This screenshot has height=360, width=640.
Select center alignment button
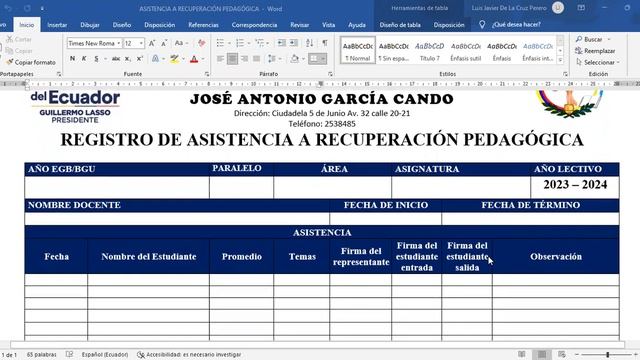click(x=232, y=59)
